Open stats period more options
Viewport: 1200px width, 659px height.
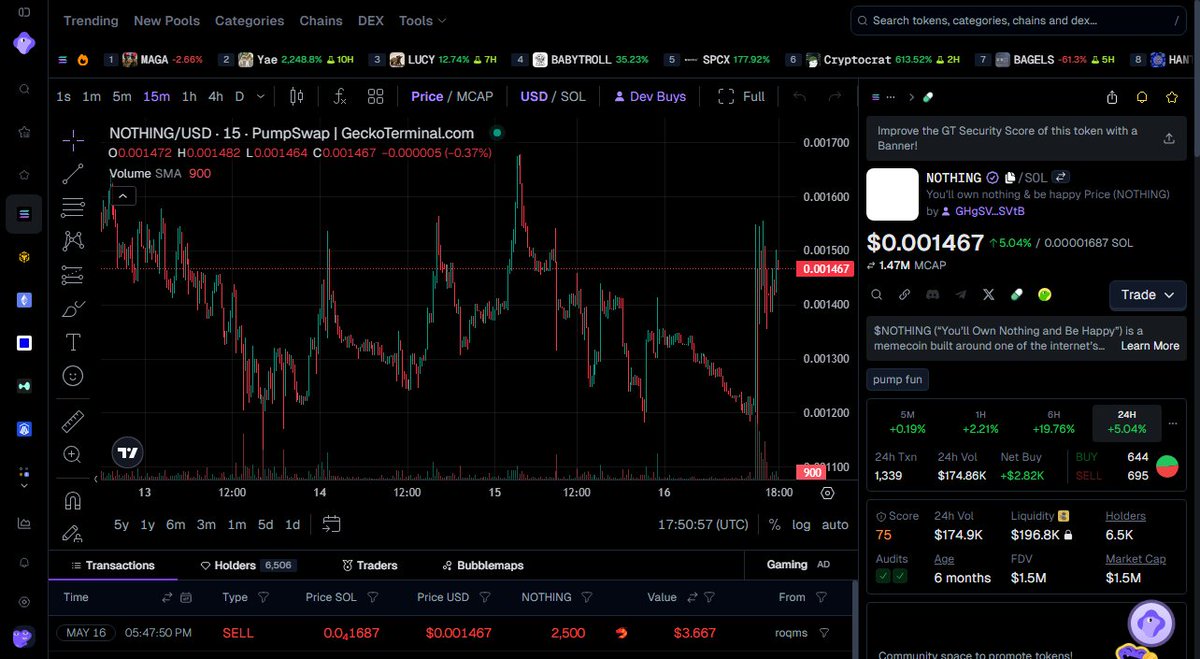1174,423
